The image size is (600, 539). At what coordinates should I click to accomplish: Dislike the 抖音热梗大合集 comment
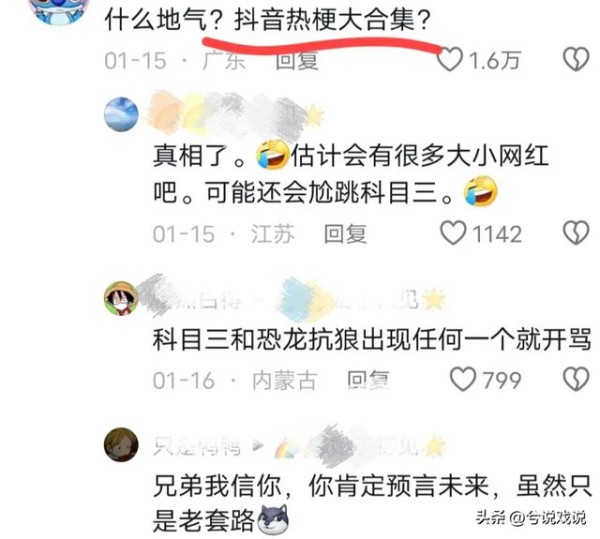click(x=576, y=59)
